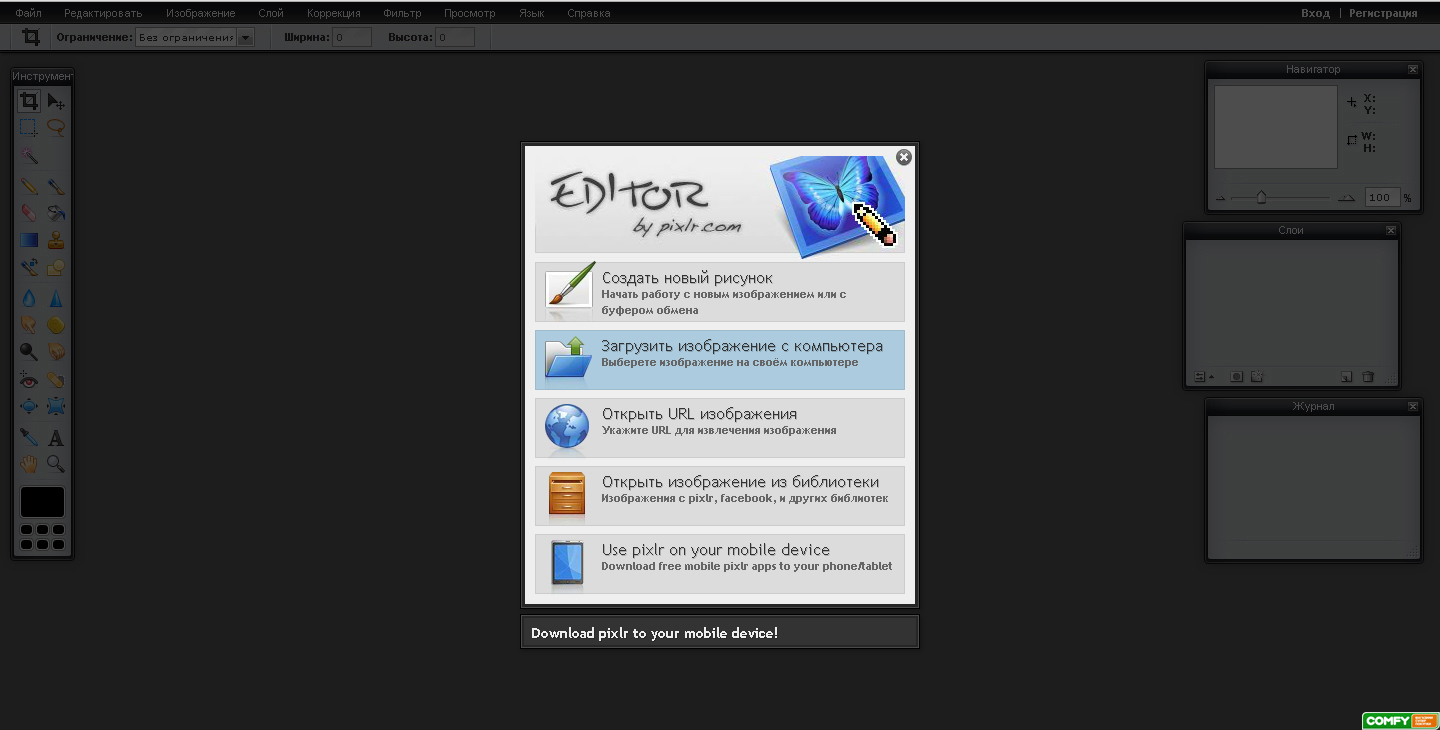Viewport: 1440px width, 730px height.
Task: Select the Paint Bucket tool
Action: point(56,213)
